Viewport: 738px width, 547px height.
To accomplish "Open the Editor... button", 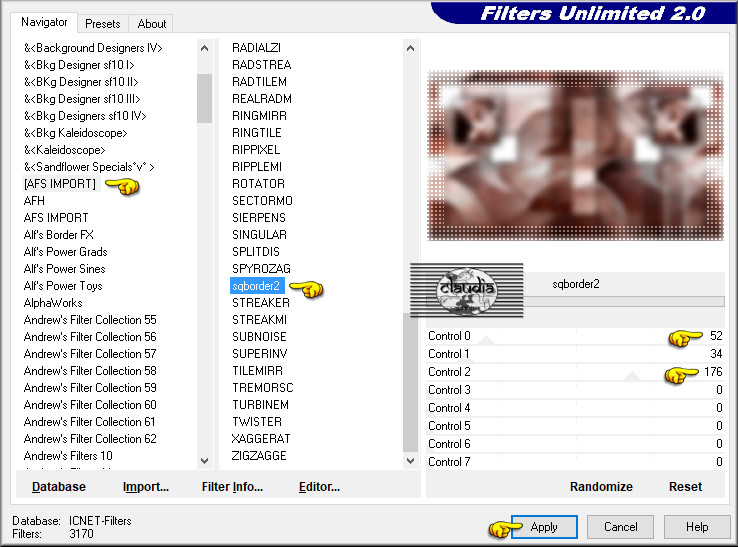I will [319, 486].
